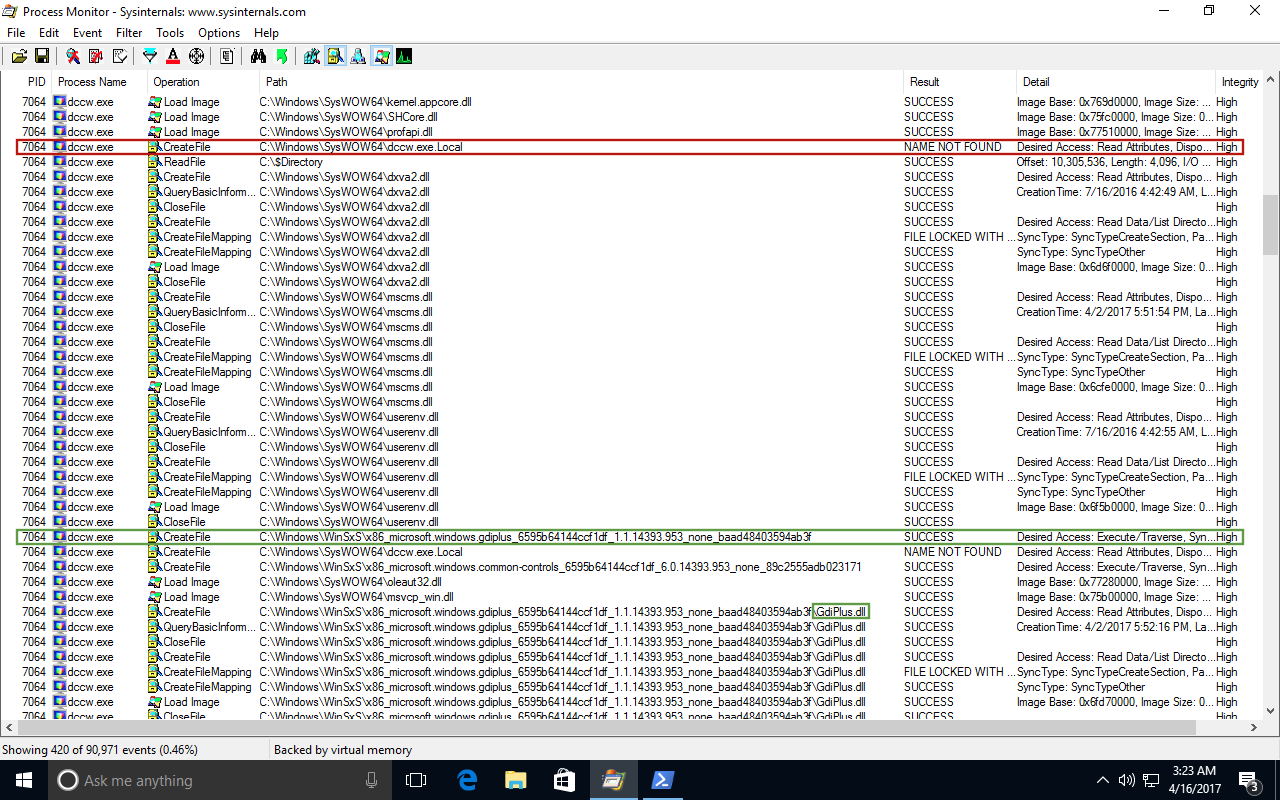Viewport: 1280px width, 800px height.
Task: Open the Help menu
Action: coord(267,33)
